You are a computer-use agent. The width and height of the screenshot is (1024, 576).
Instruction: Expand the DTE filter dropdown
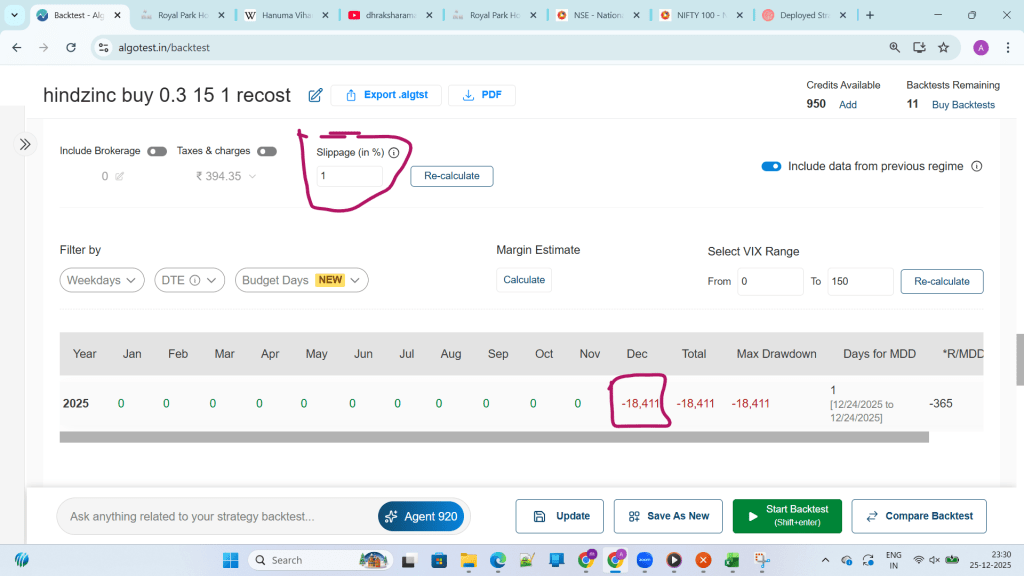point(189,280)
